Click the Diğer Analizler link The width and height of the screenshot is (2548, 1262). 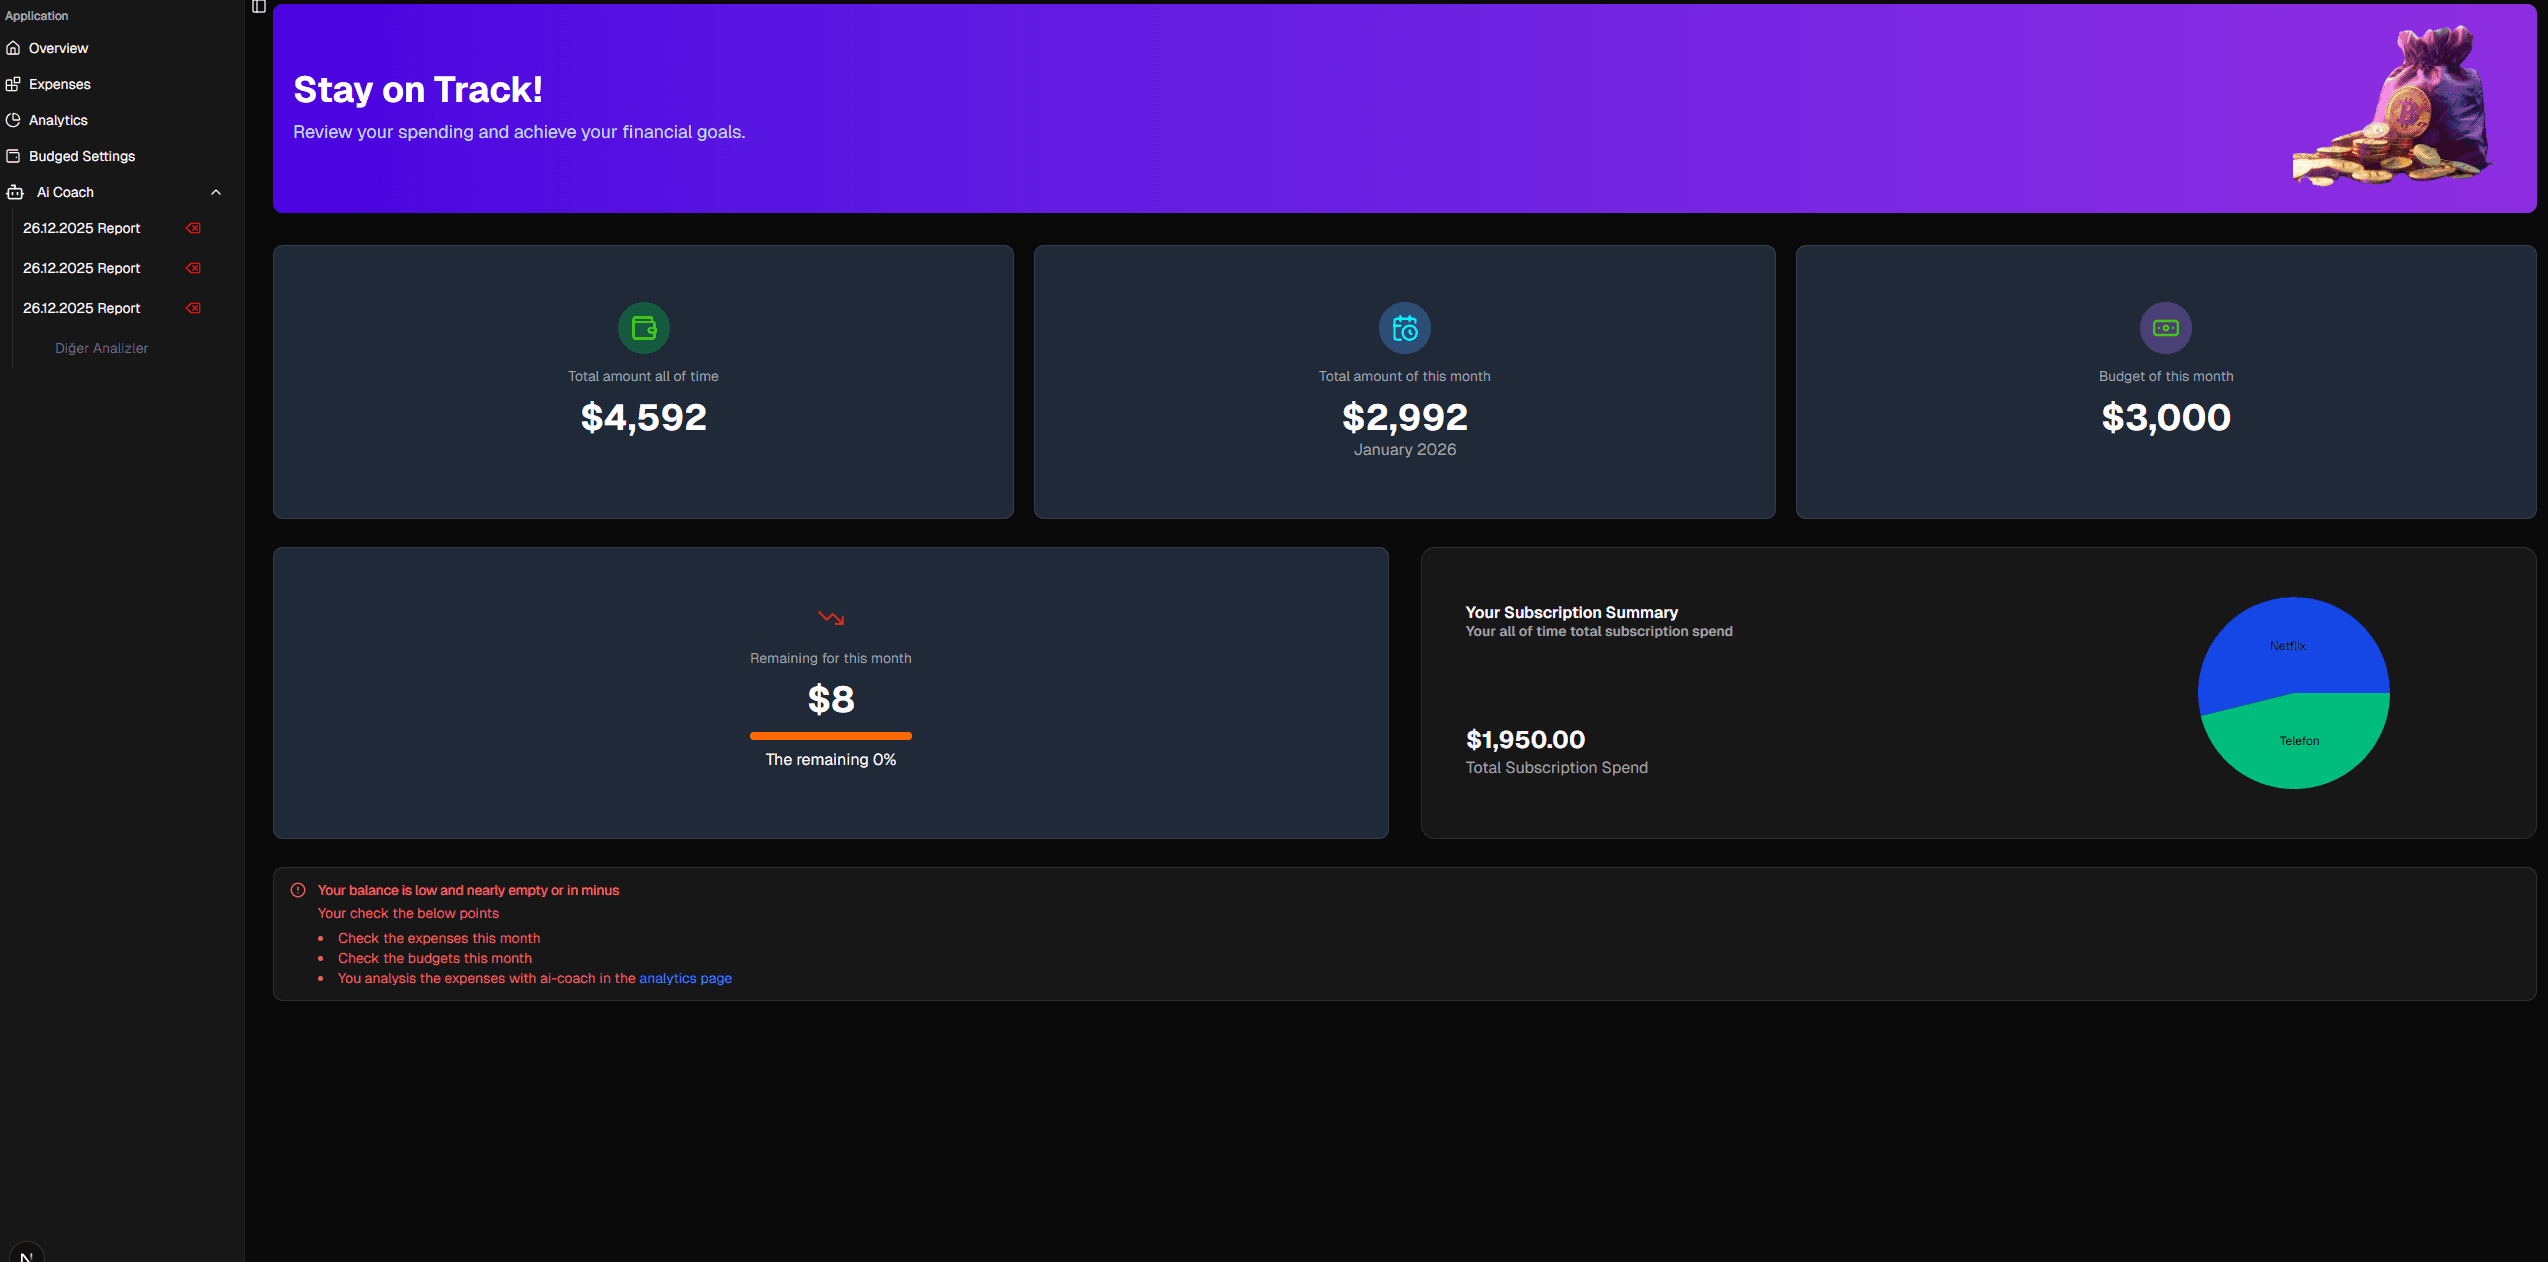tap(101, 348)
